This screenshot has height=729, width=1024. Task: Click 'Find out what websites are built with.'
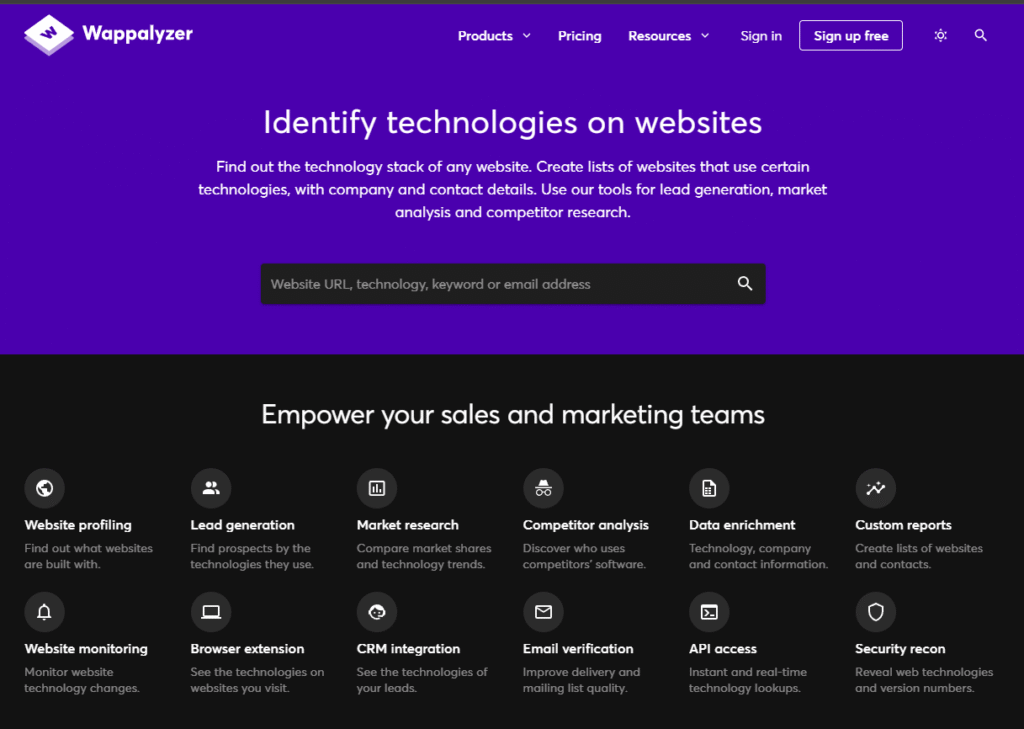89,556
